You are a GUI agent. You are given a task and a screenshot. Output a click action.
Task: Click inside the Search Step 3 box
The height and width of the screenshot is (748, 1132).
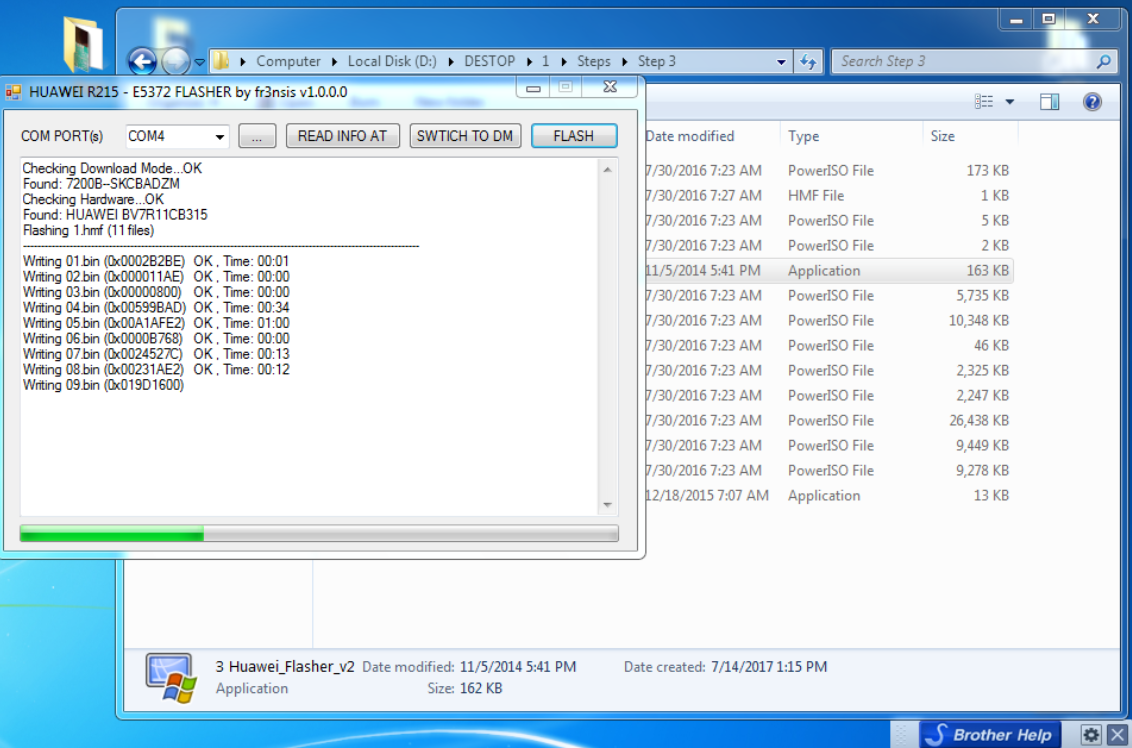click(960, 61)
